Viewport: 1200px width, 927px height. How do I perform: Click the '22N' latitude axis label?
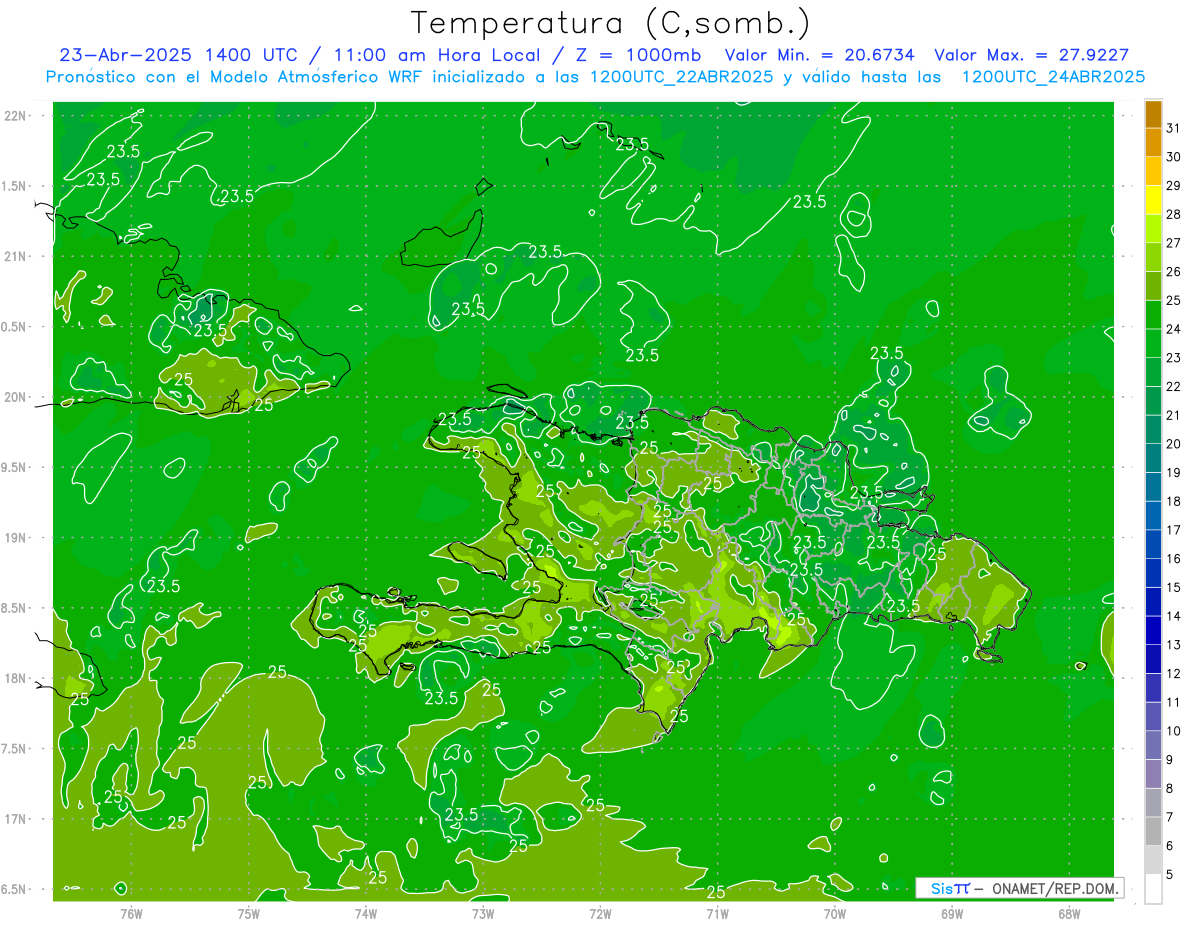[x=16, y=115]
